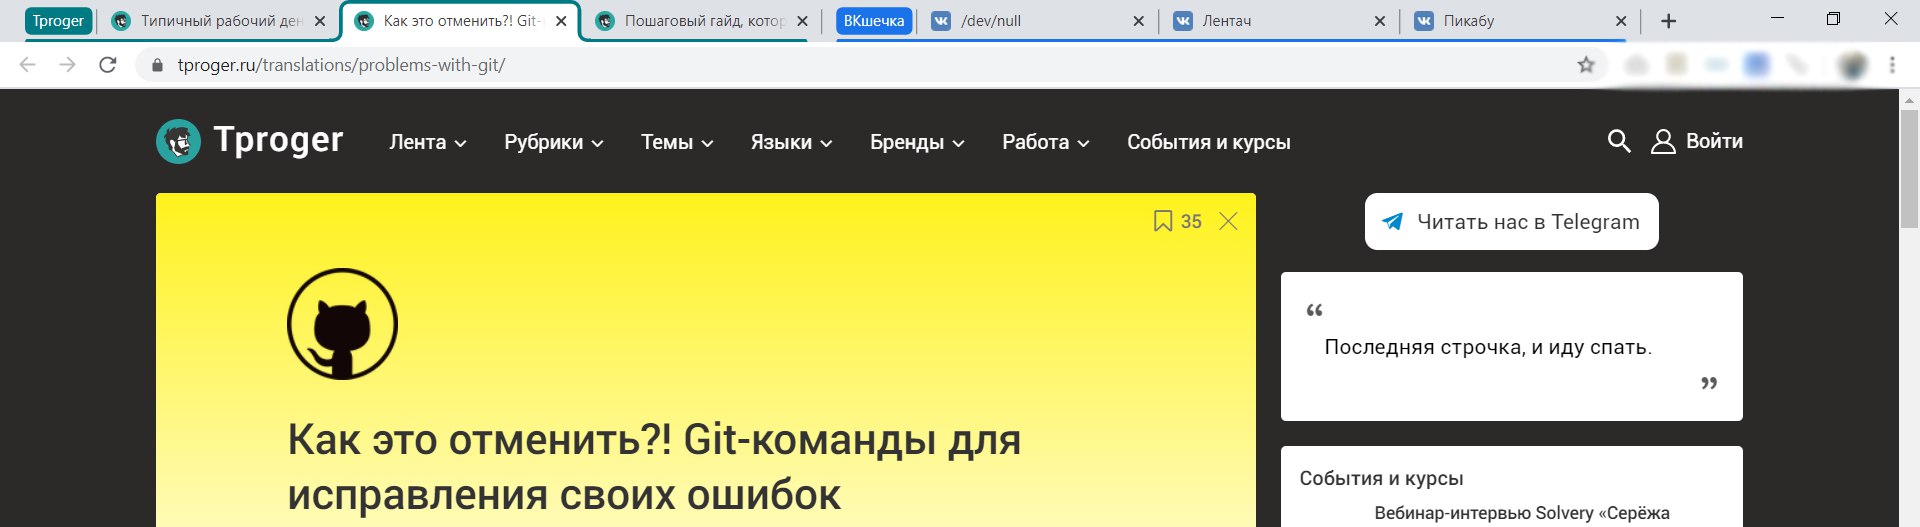Expand the Лента dropdown menu

[428, 142]
